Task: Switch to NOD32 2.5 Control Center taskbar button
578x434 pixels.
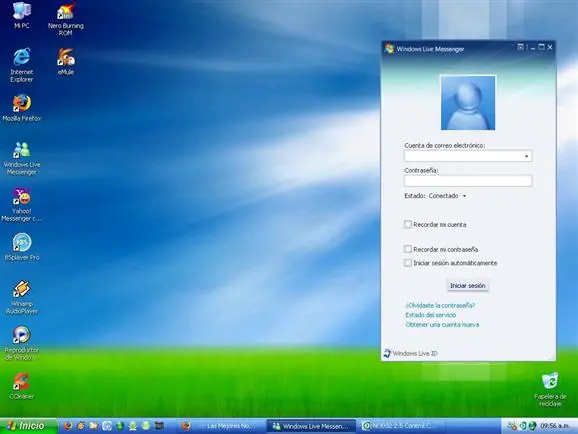Action: [402, 426]
